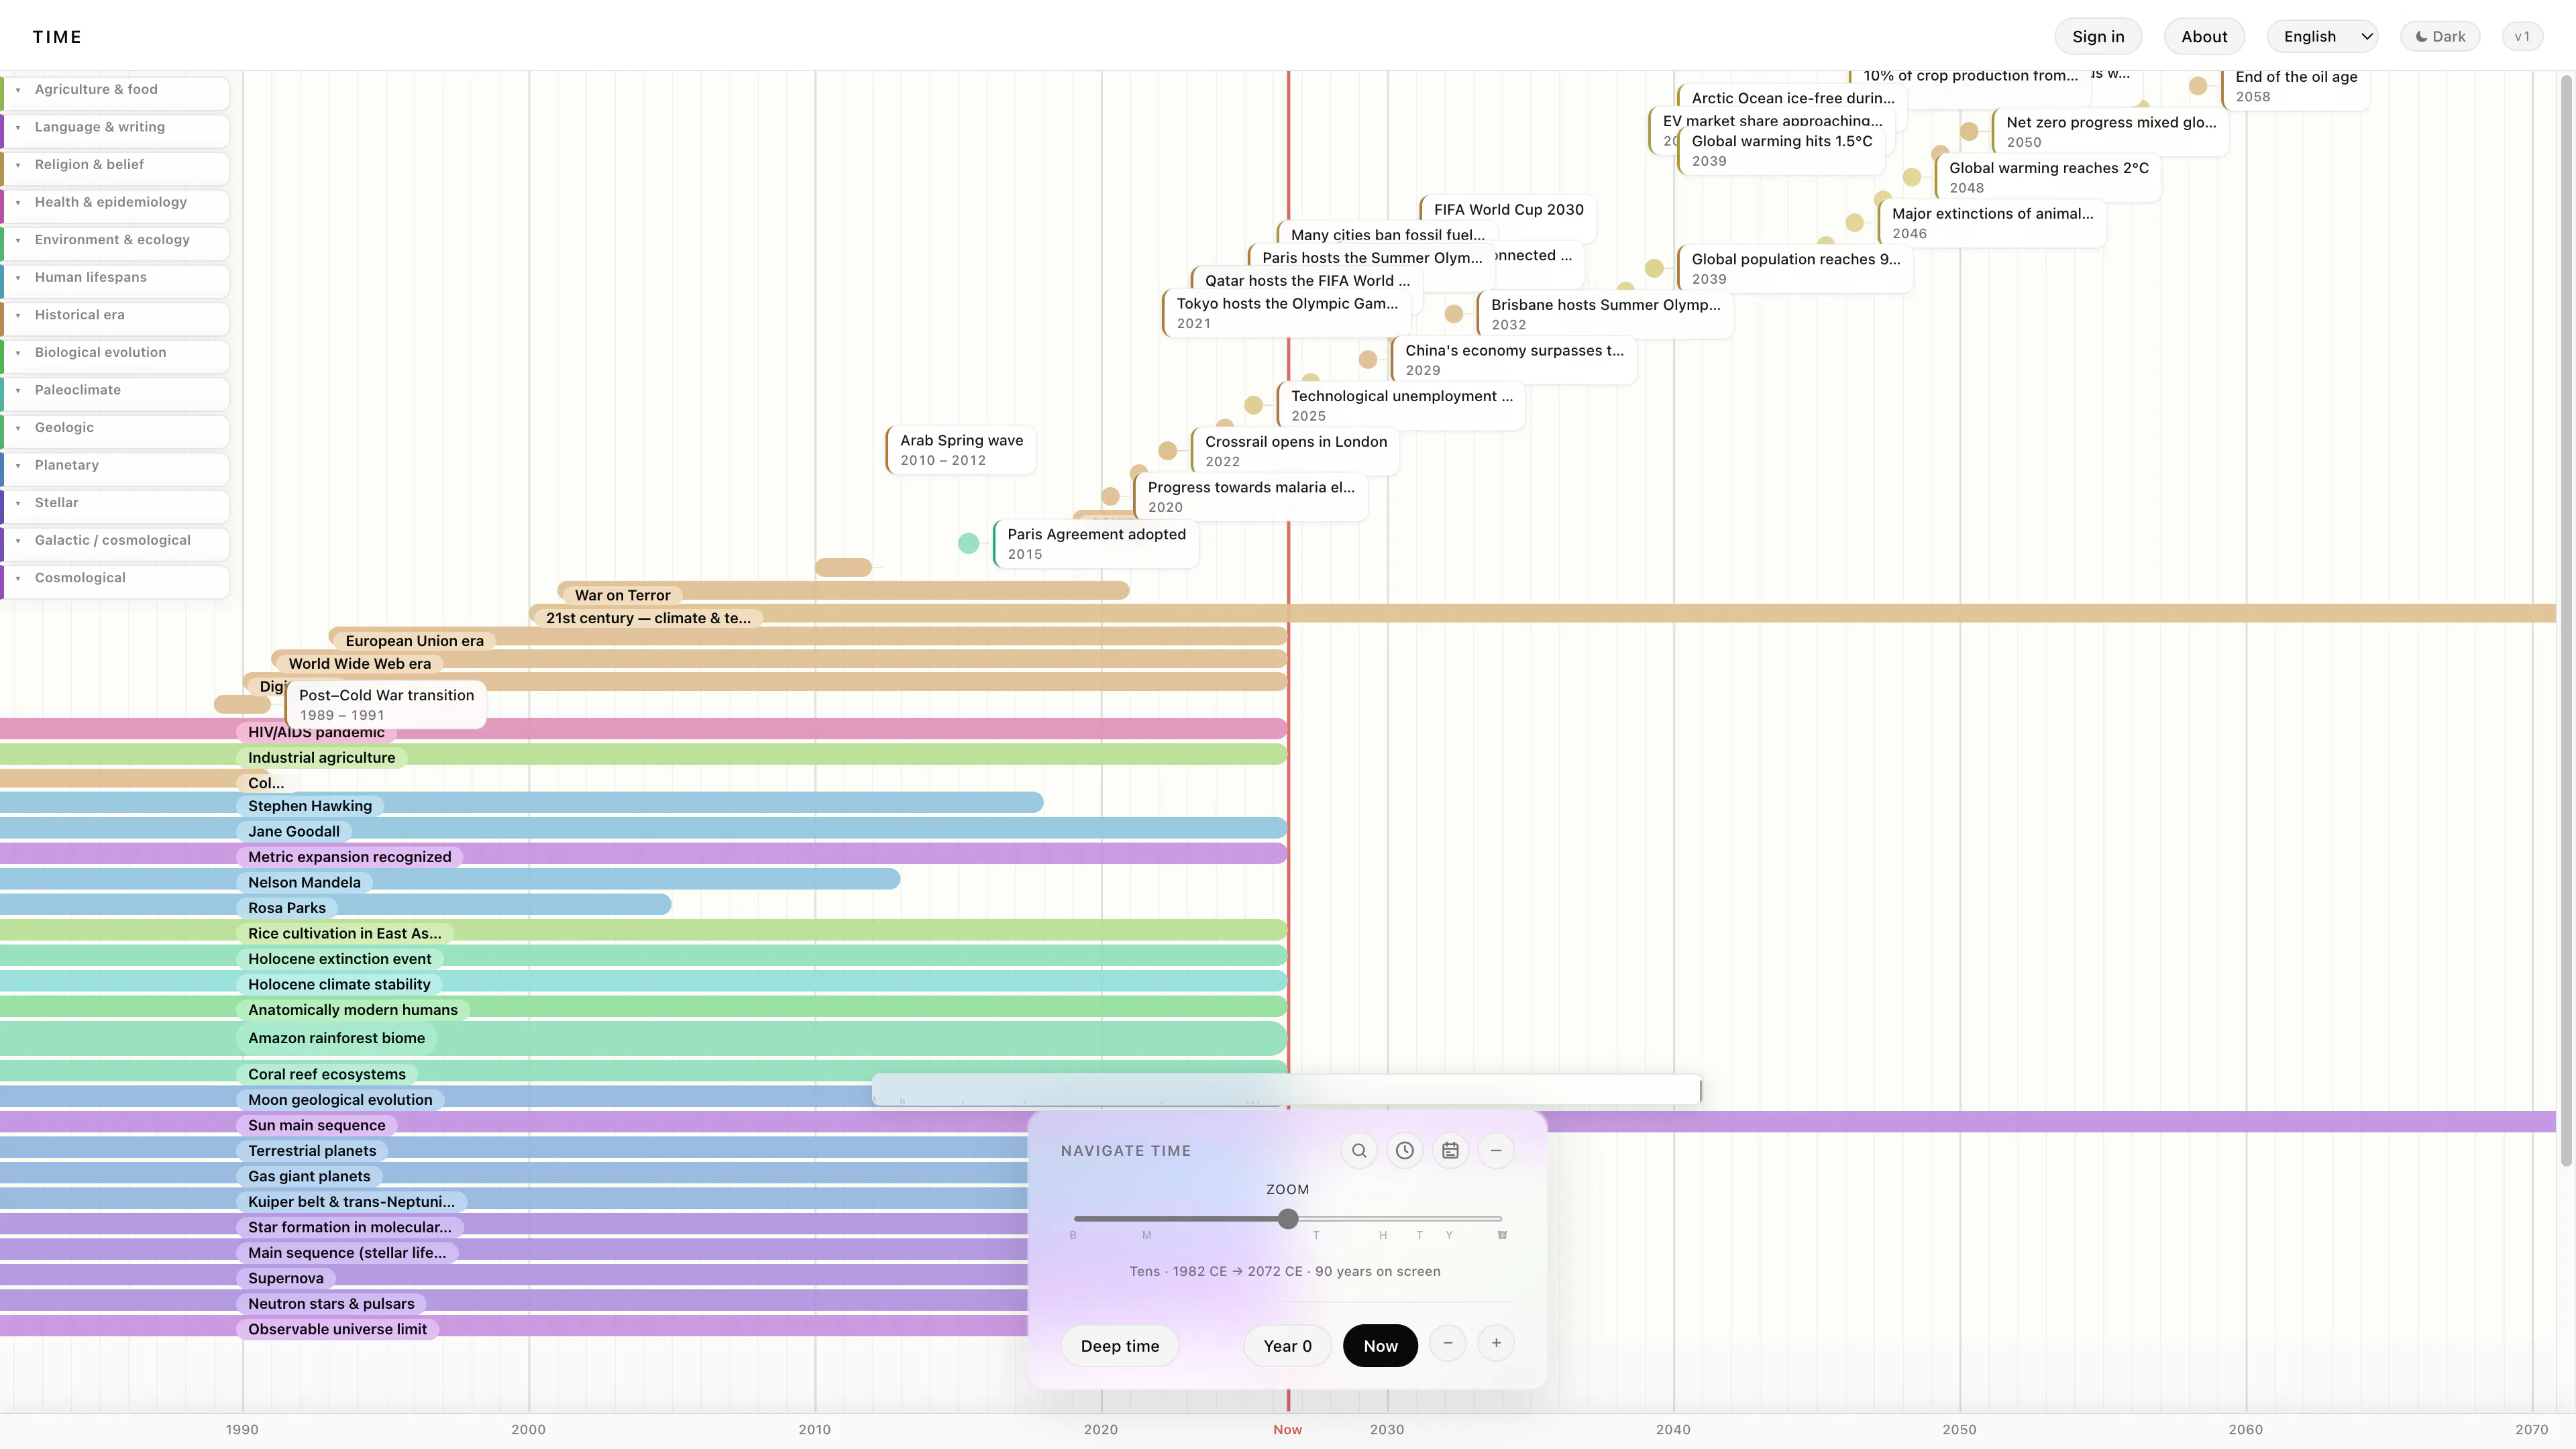2576x1449 pixels.
Task: Click the clock icon in Navigate Time
Action: (1405, 1151)
